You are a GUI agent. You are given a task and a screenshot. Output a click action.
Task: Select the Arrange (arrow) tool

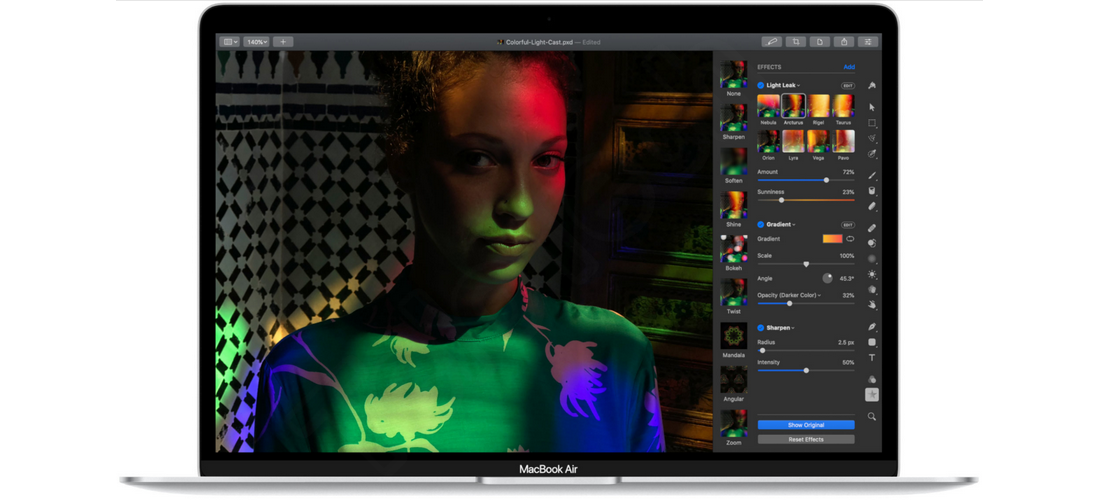coord(872,107)
